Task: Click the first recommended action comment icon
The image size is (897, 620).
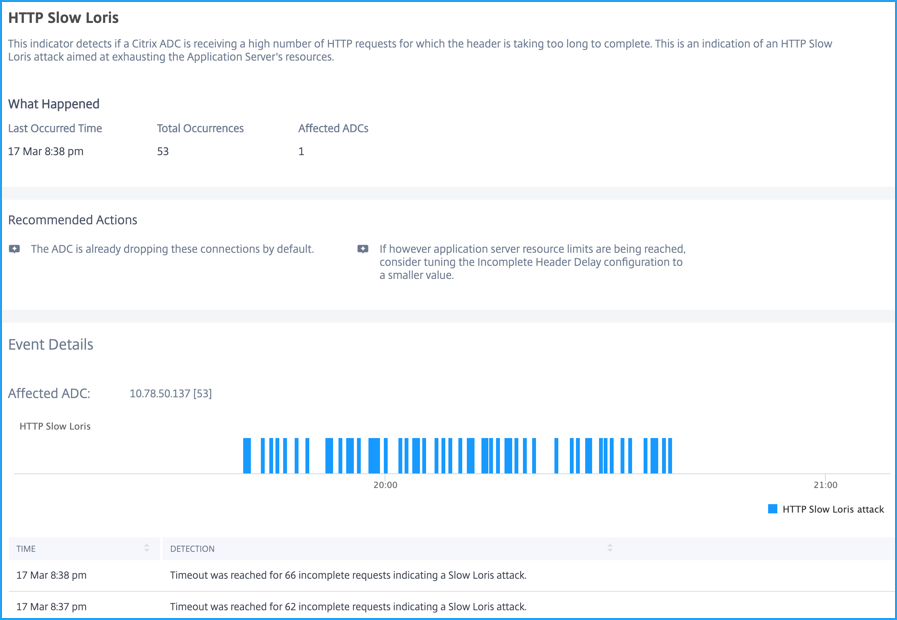Action: [14, 249]
